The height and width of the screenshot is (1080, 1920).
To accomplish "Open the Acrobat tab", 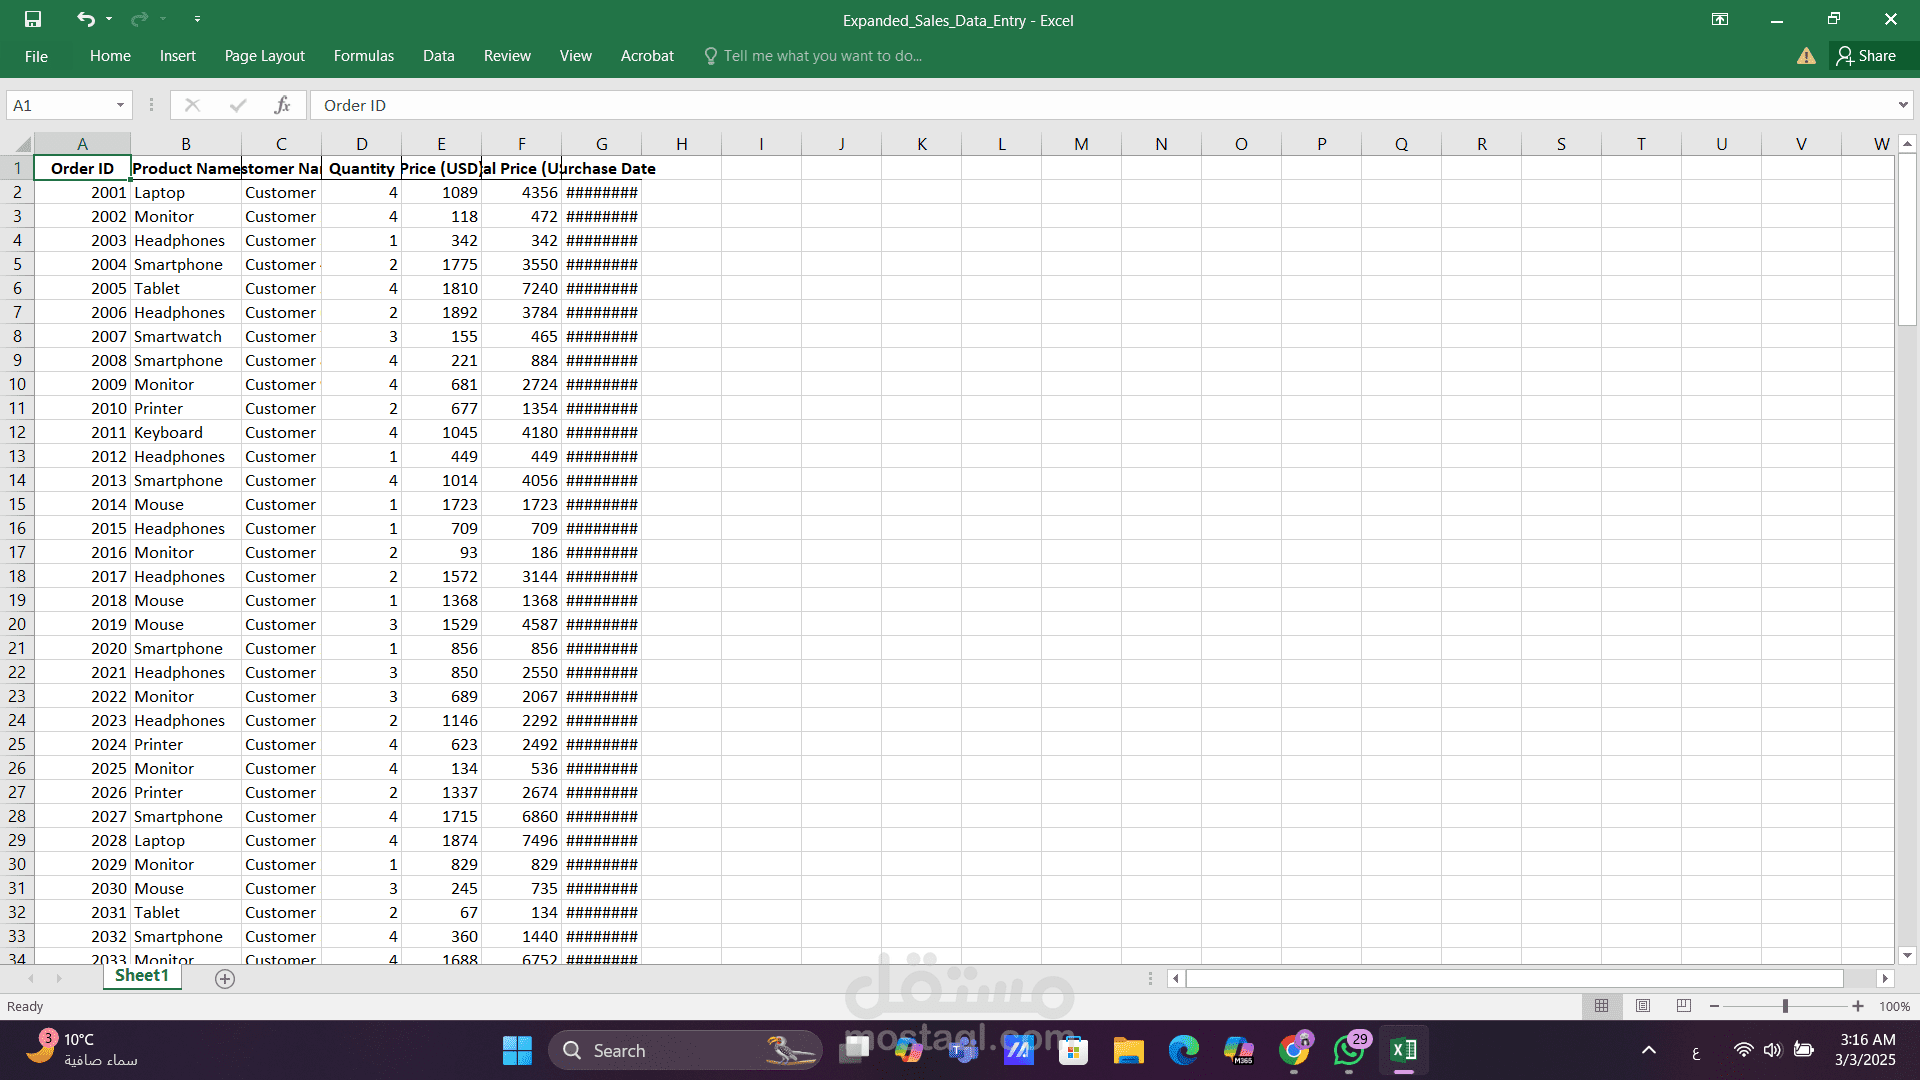I will (x=647, y=56).
